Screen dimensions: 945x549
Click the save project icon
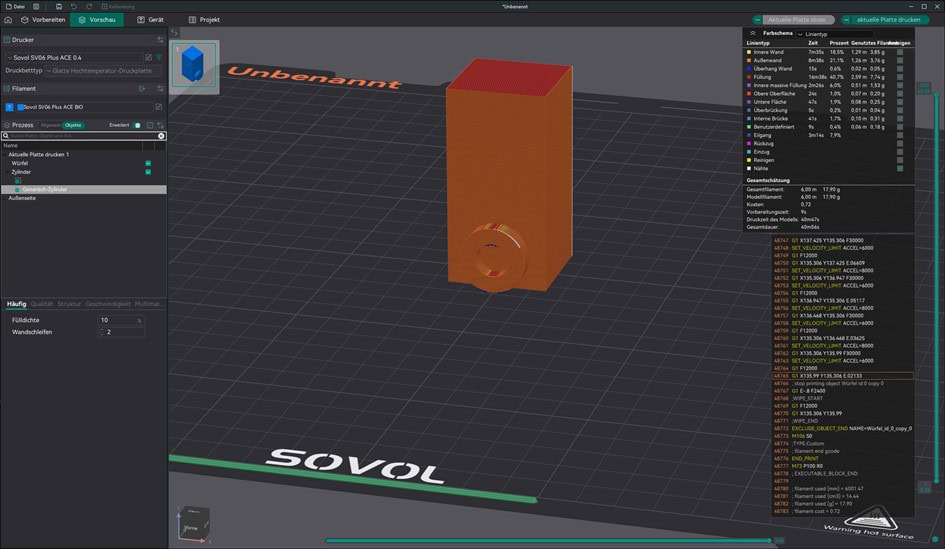tap(59, 6)
